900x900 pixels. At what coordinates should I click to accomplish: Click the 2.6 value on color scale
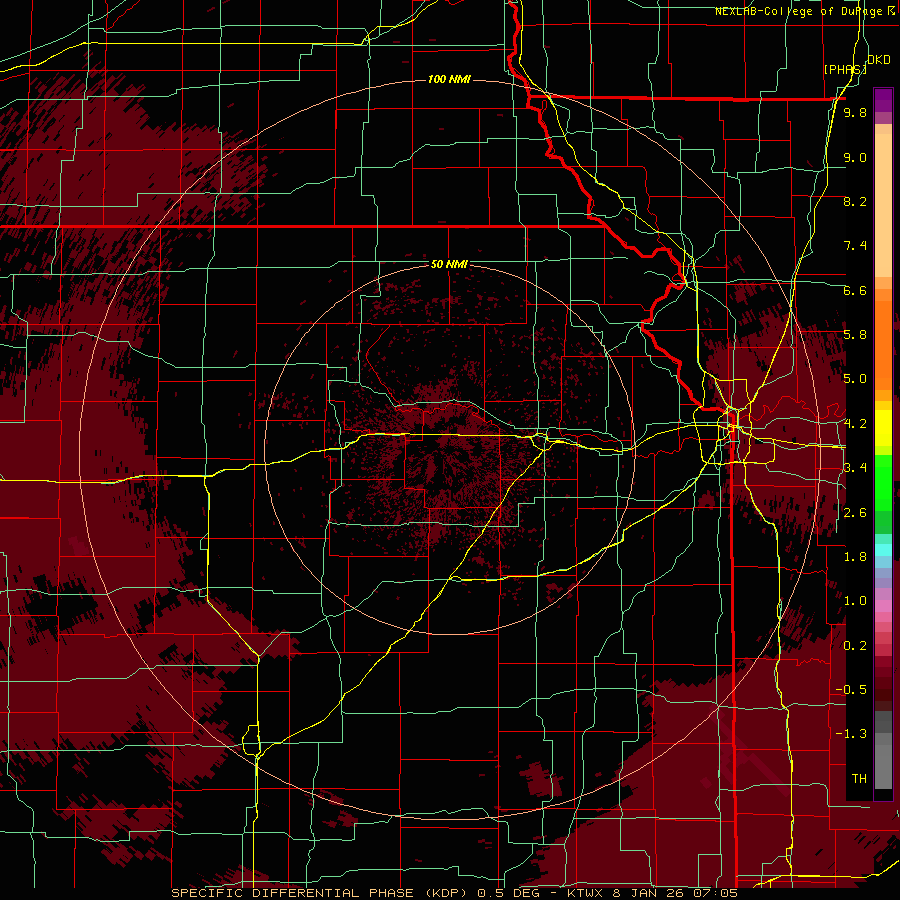855,513
